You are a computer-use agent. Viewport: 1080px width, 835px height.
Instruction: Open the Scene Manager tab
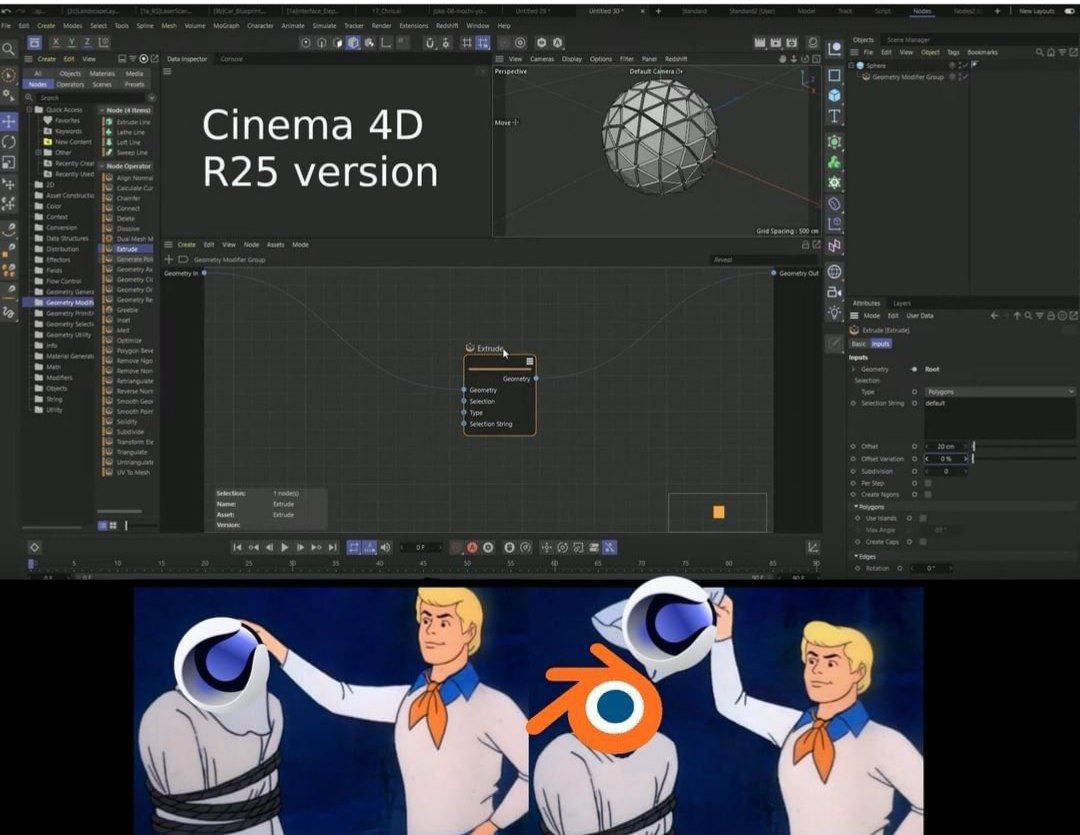click(x=908, y=40)
